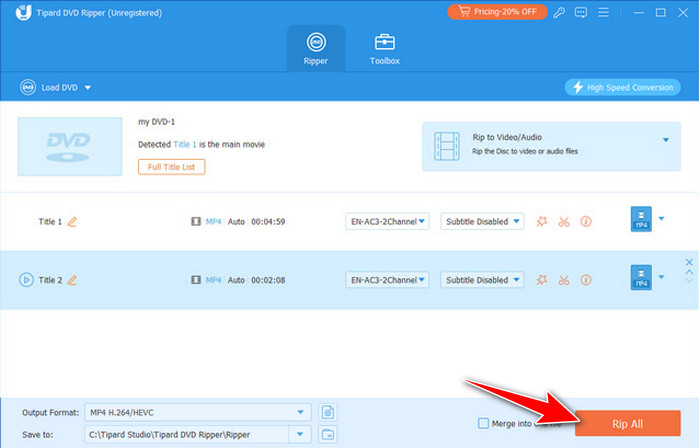The height and width of the screenshot is (448, 700).
Task: Browse the save folder icon
Action: pyautogui.click(x=327, y=433)
